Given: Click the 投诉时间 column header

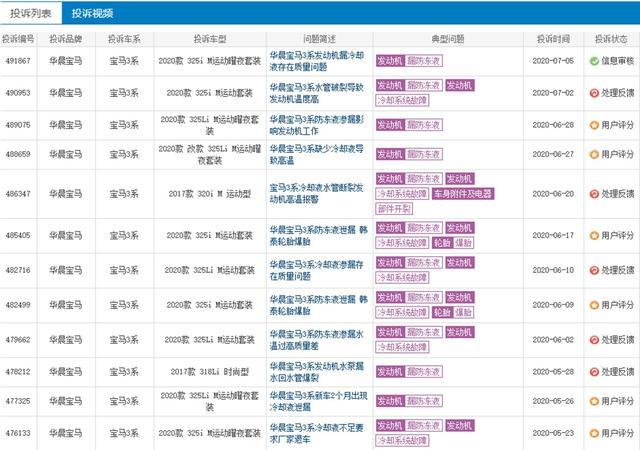Looking at the screenshot, I should 553,39.
